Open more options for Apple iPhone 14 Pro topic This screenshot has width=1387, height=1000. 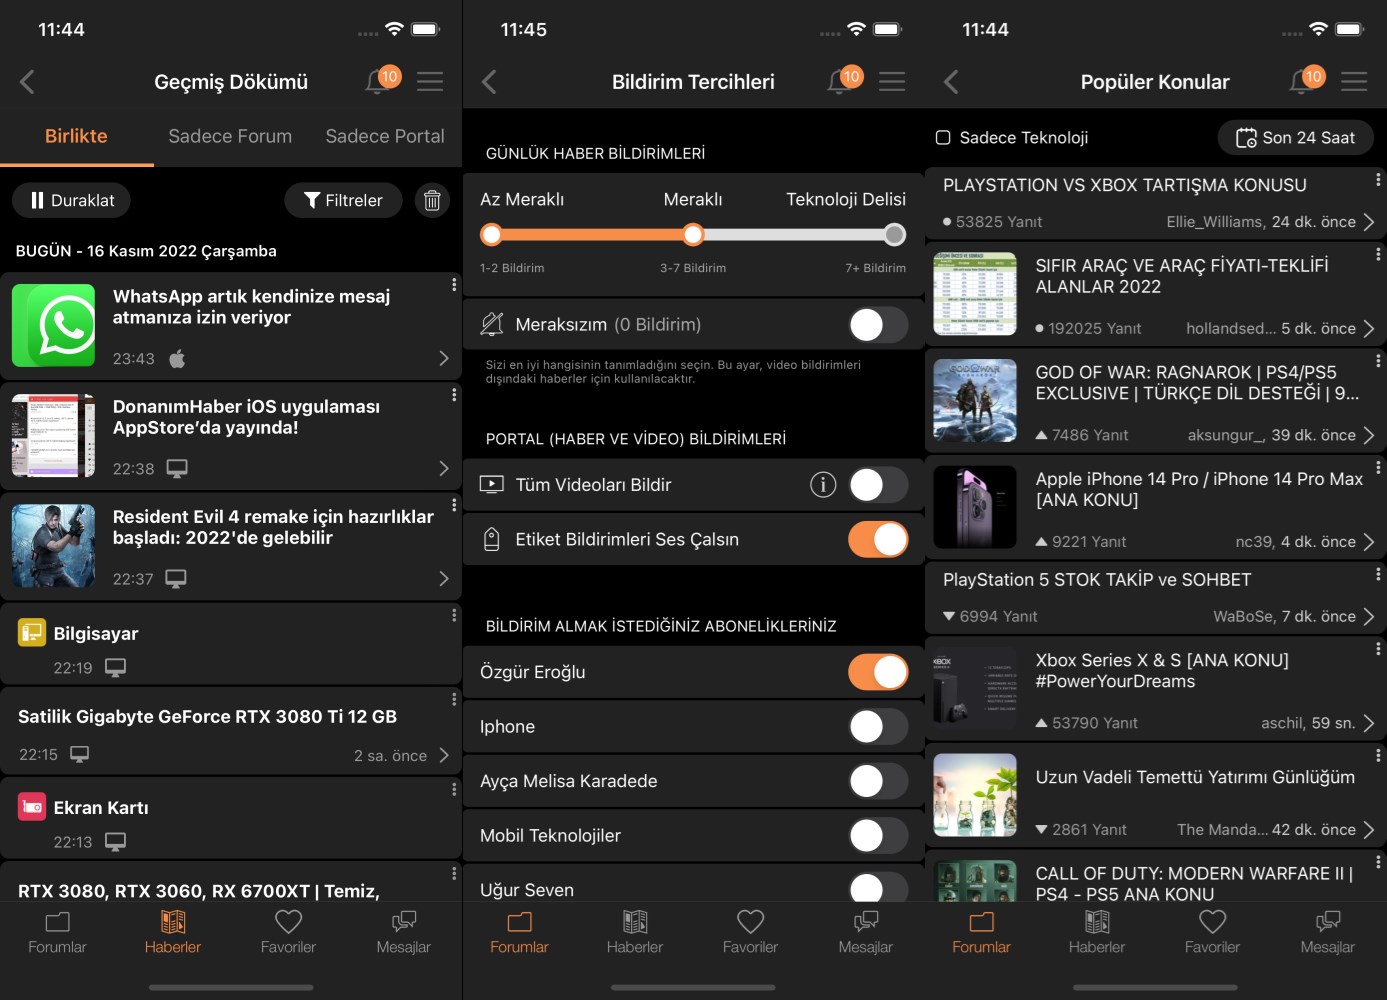click(1378, 467)
